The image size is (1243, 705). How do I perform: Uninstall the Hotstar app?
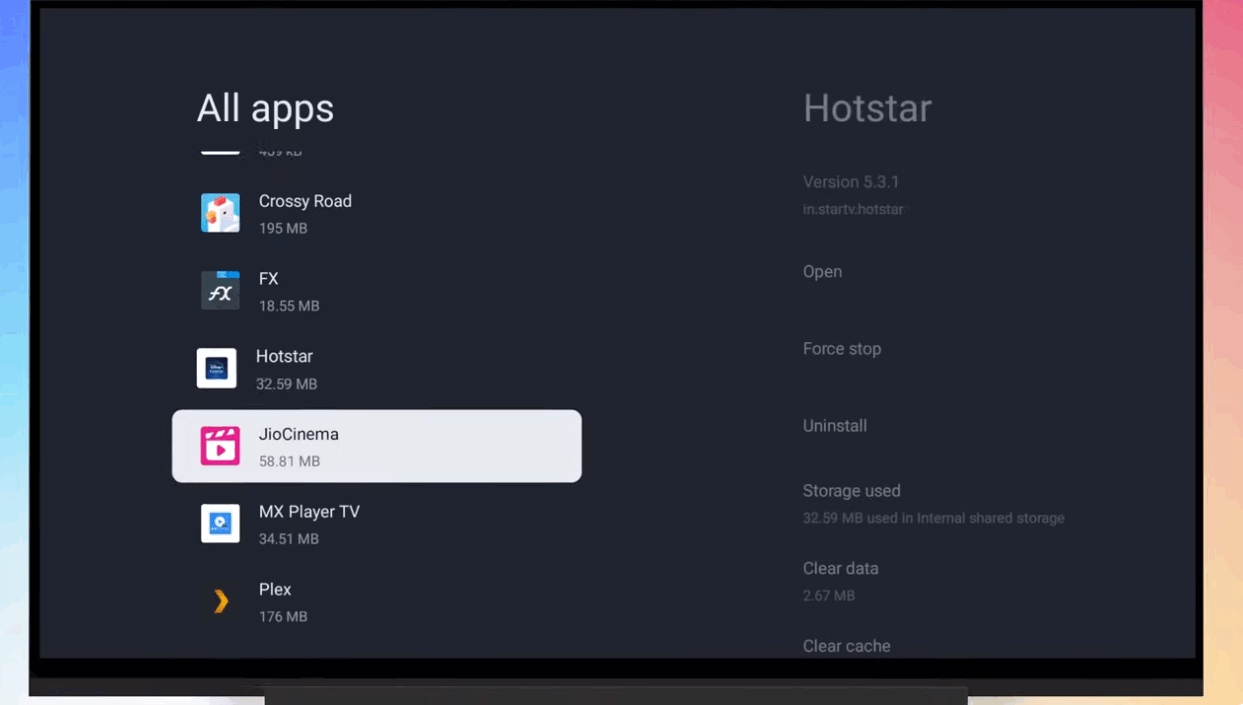tap(835, 426)
